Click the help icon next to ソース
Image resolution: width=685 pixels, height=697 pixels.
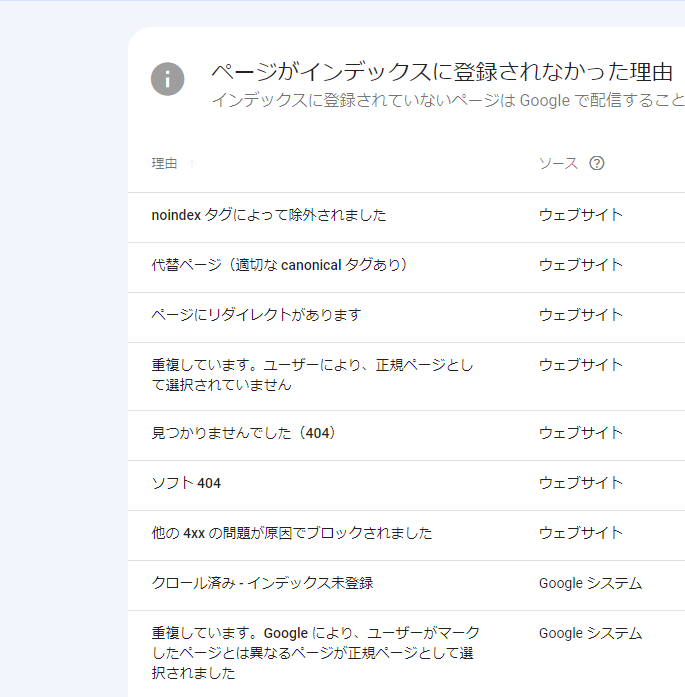[x=597, y=164]
